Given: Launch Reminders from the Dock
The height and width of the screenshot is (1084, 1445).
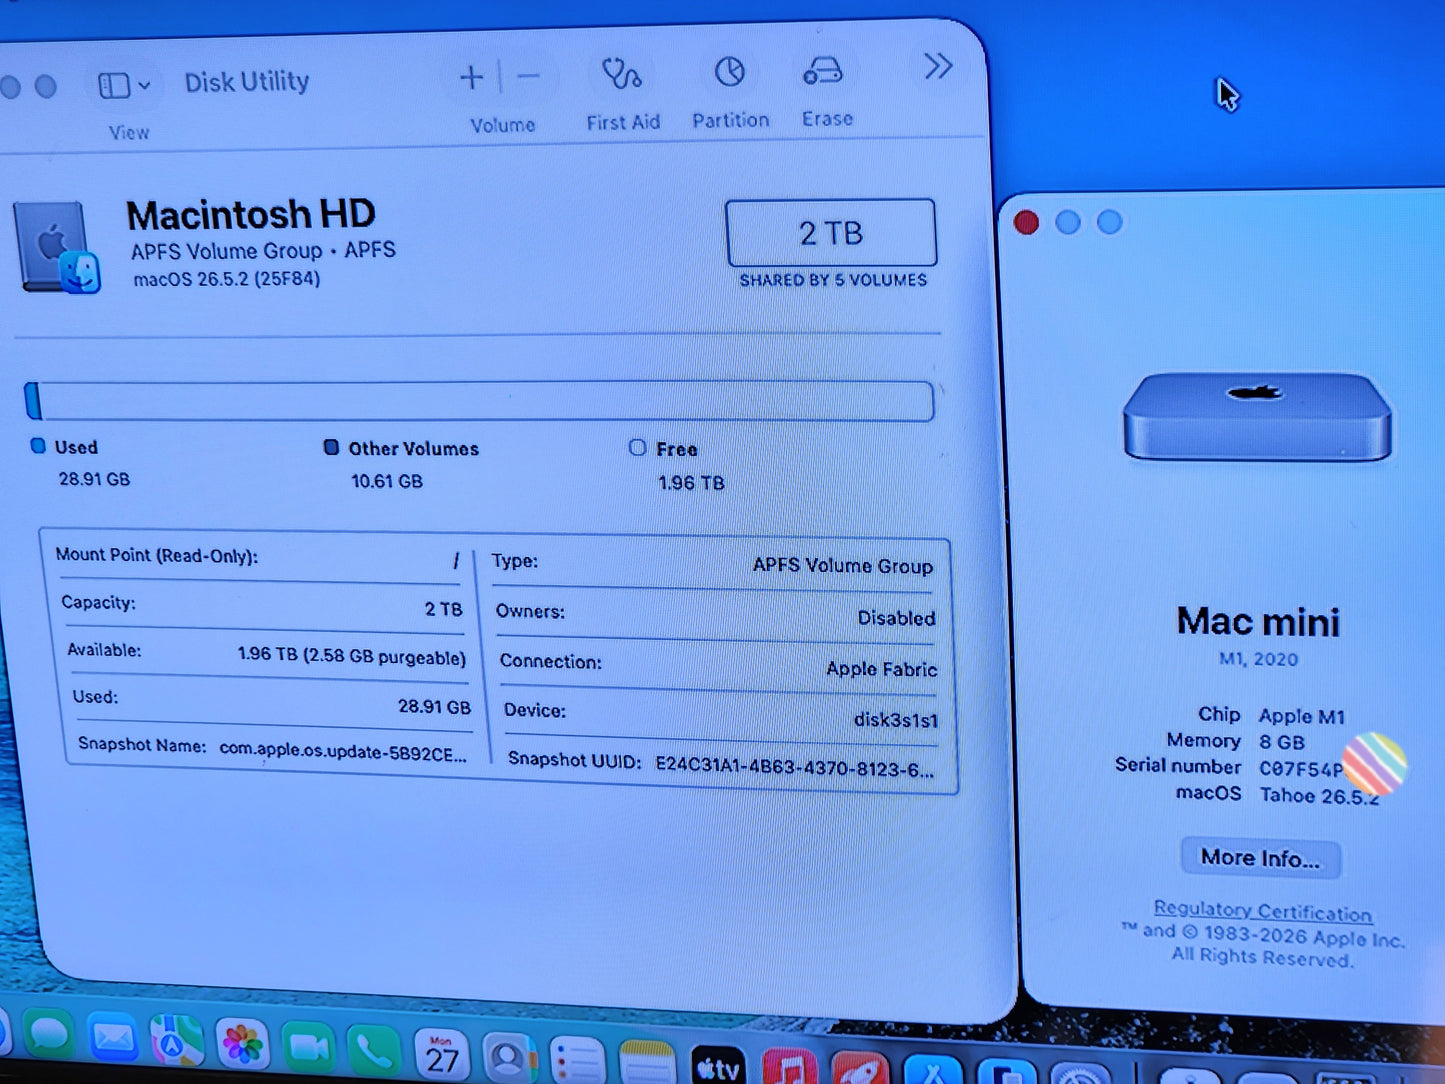Looking at the screenshot, I should [576, 1061].
